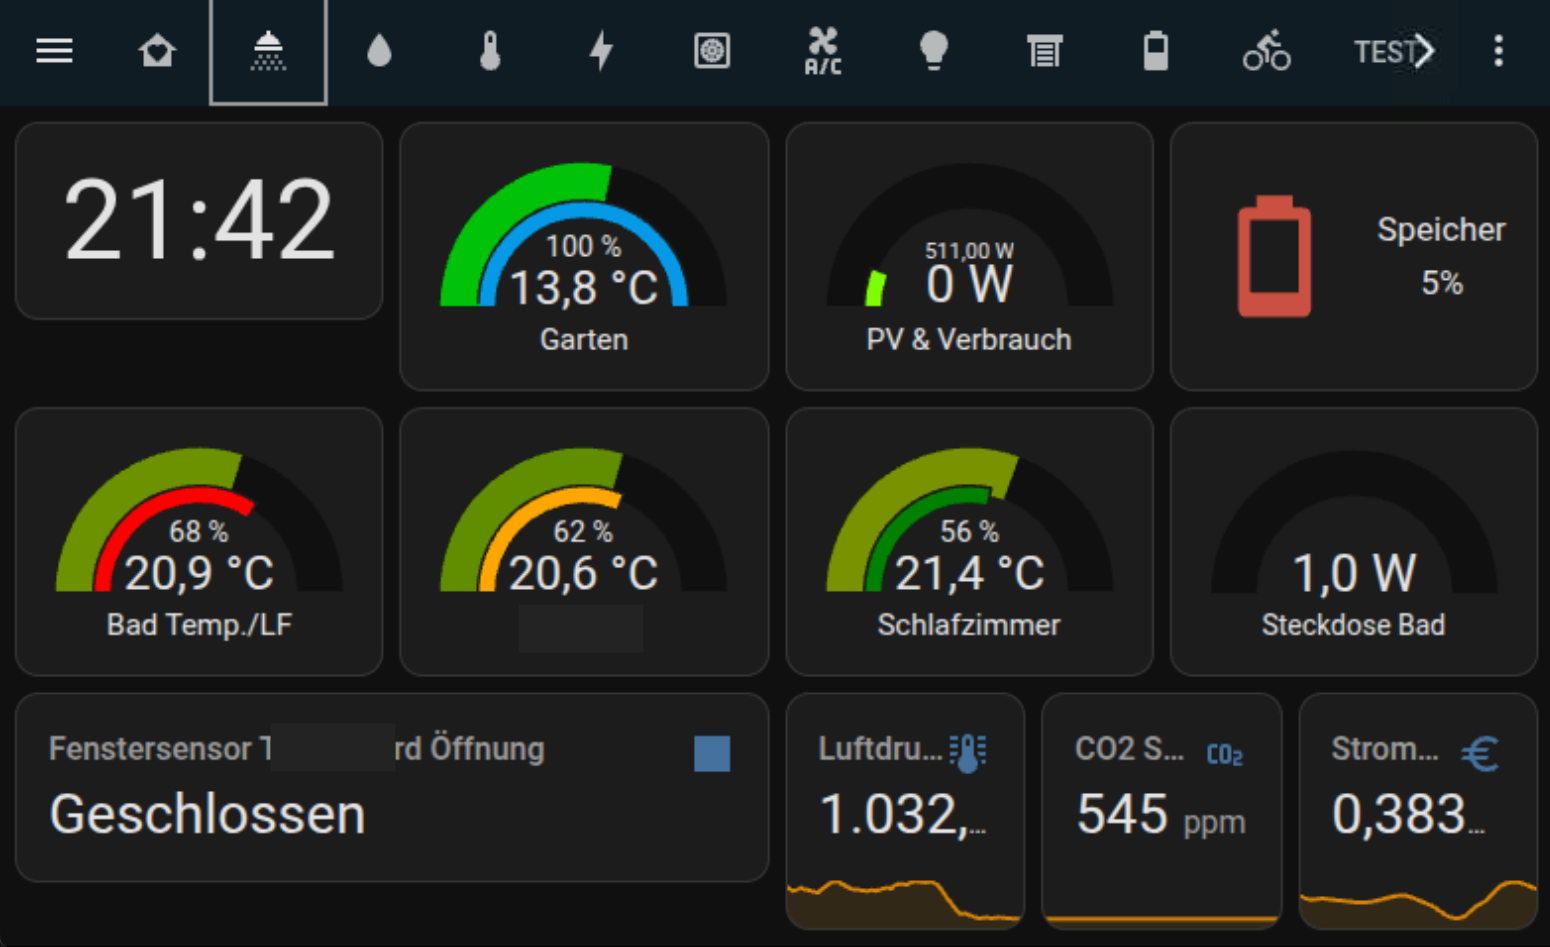Open the energy lightning bolt view

(x=600, y=51)
